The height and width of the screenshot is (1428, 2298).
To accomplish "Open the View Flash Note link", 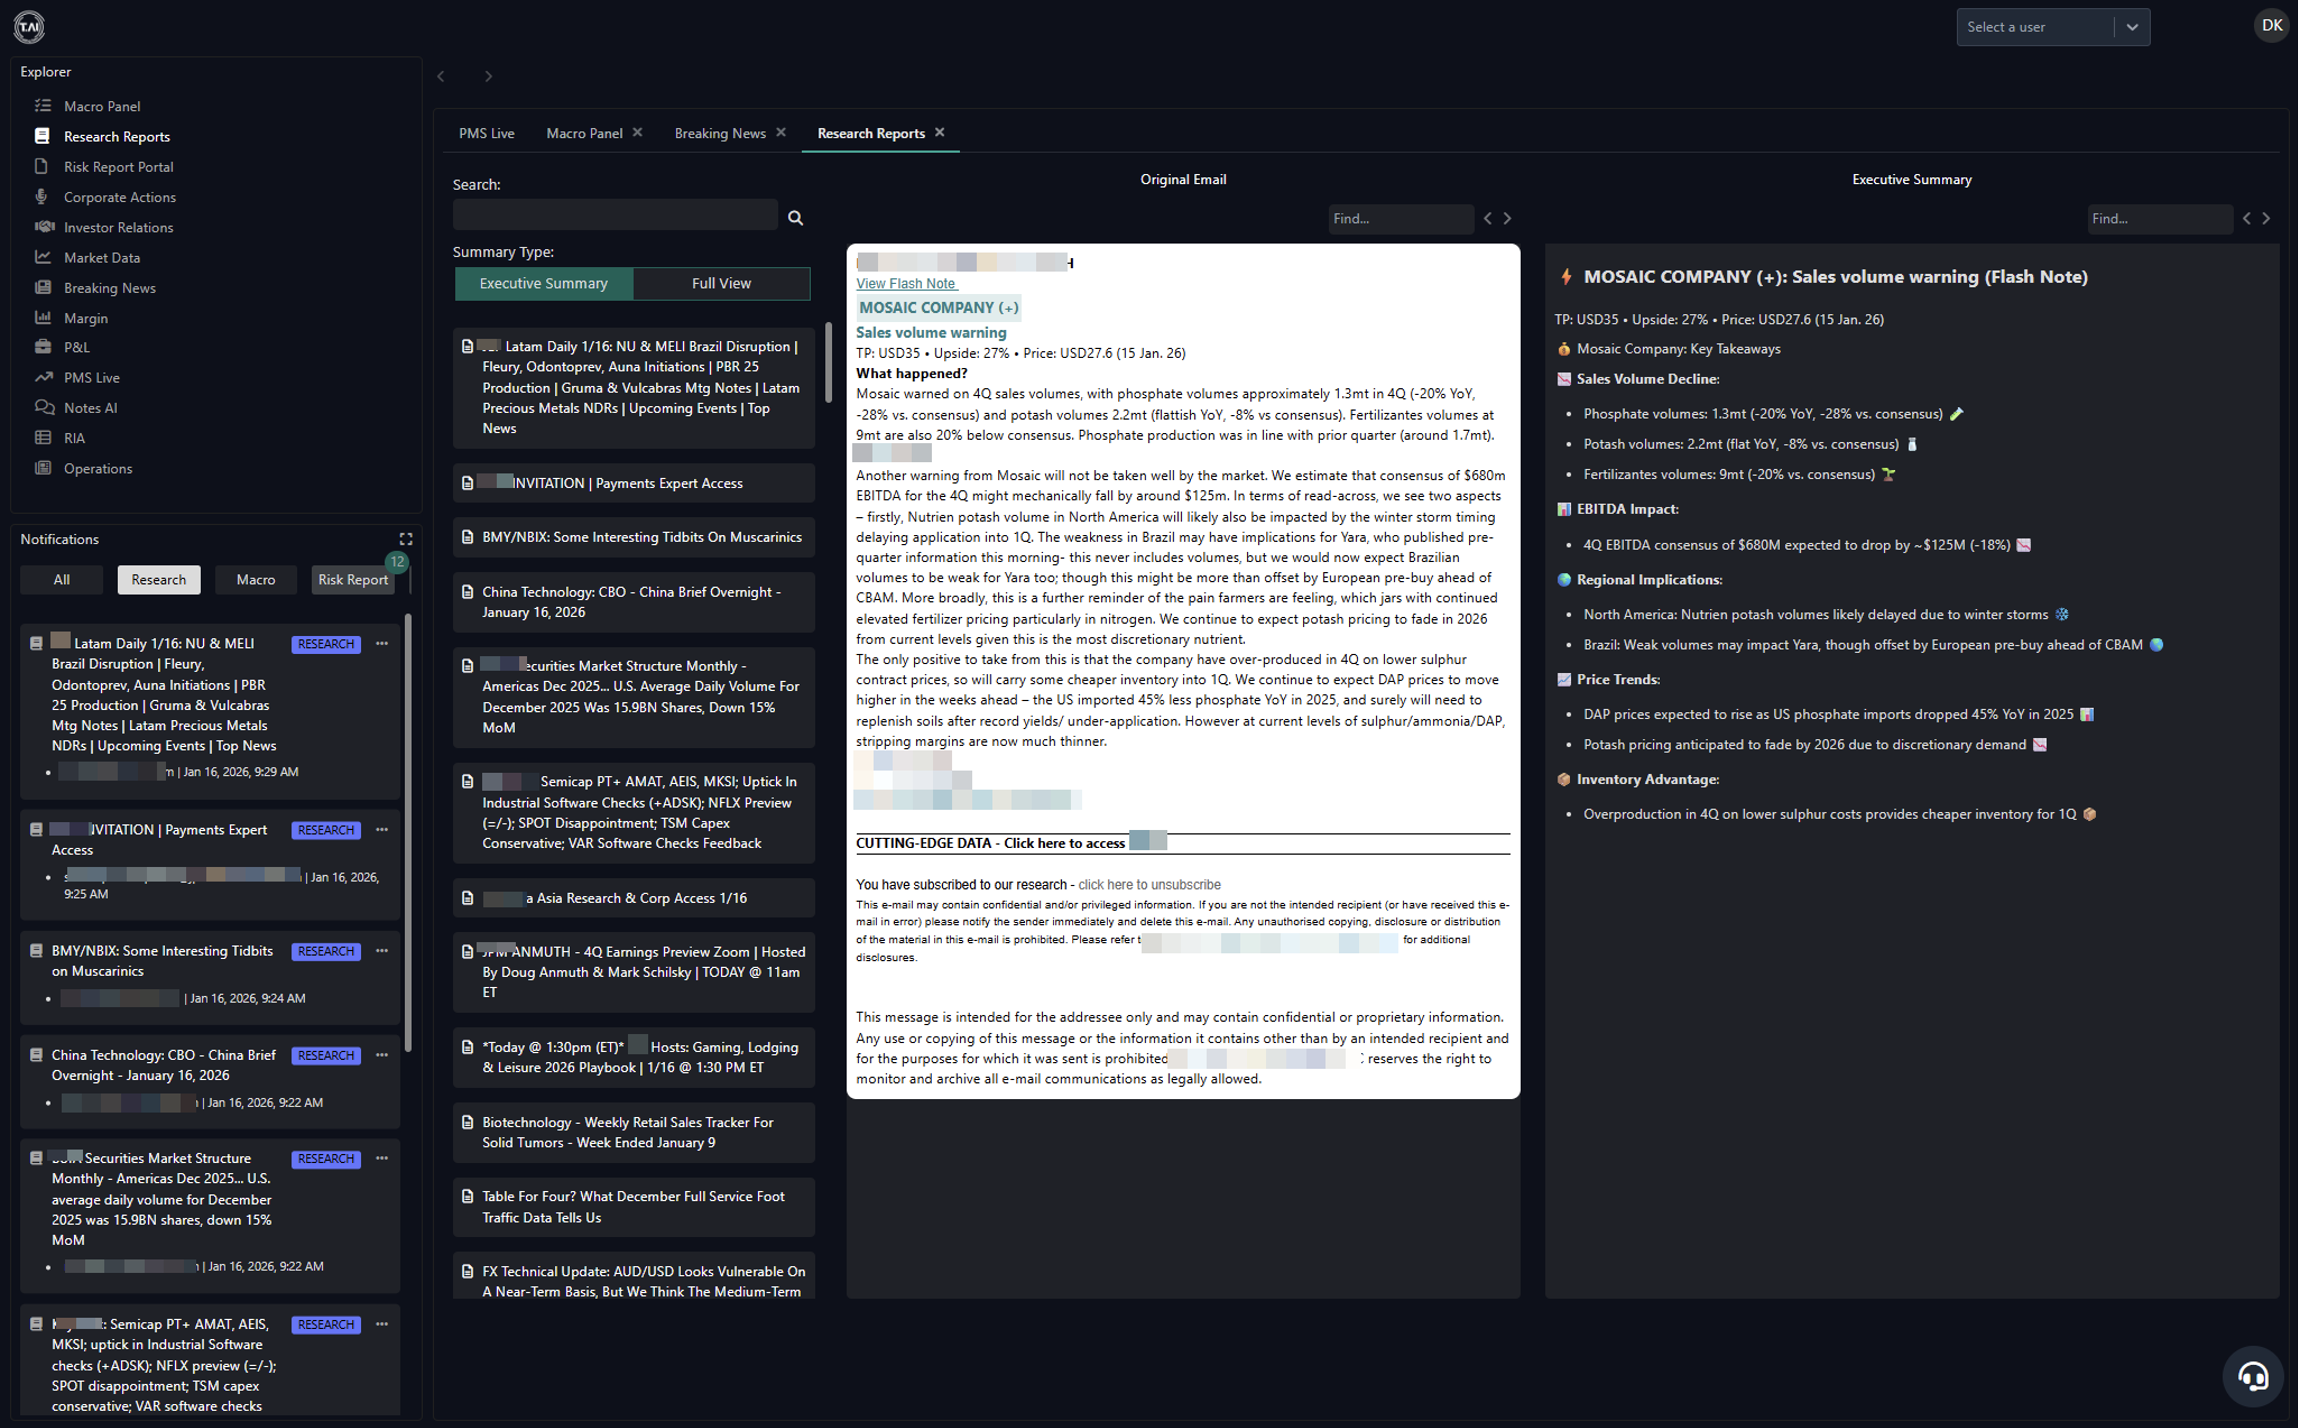I will pos(905,283).
